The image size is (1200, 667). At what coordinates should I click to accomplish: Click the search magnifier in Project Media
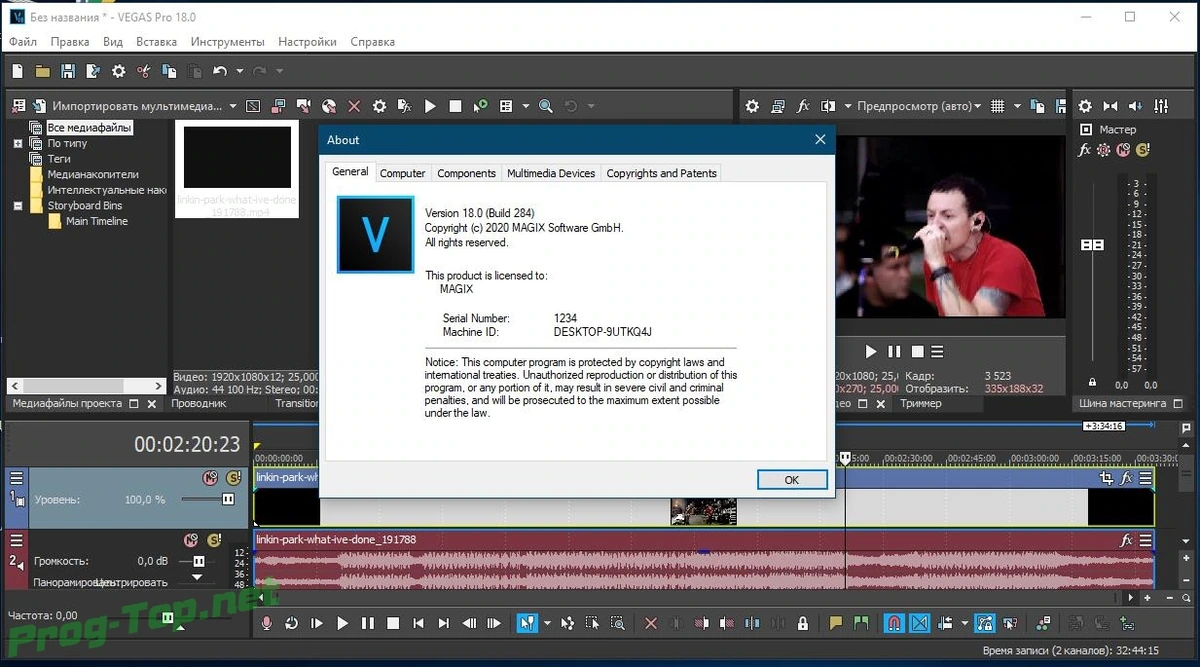pyautogui.click(x=546, y=105)
